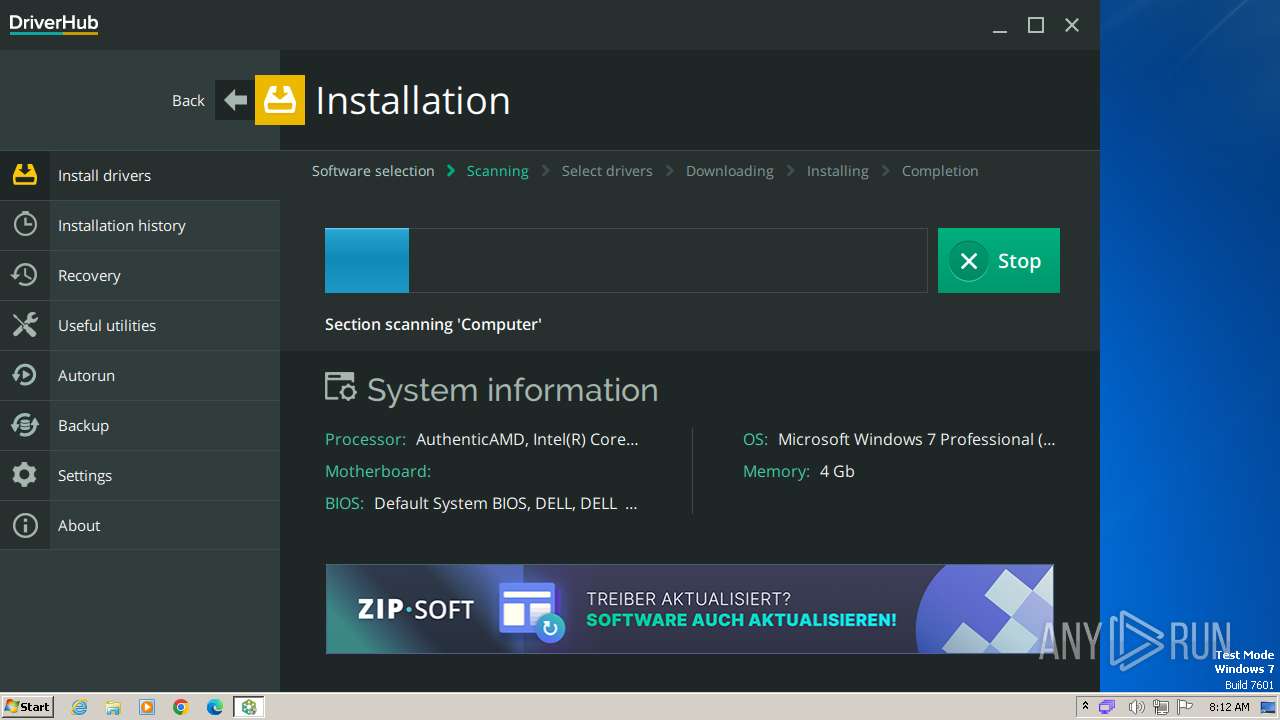Click the Autorun icon in sidebar
This screenshot has width=1280, height=720.
(x=25, y=375)
